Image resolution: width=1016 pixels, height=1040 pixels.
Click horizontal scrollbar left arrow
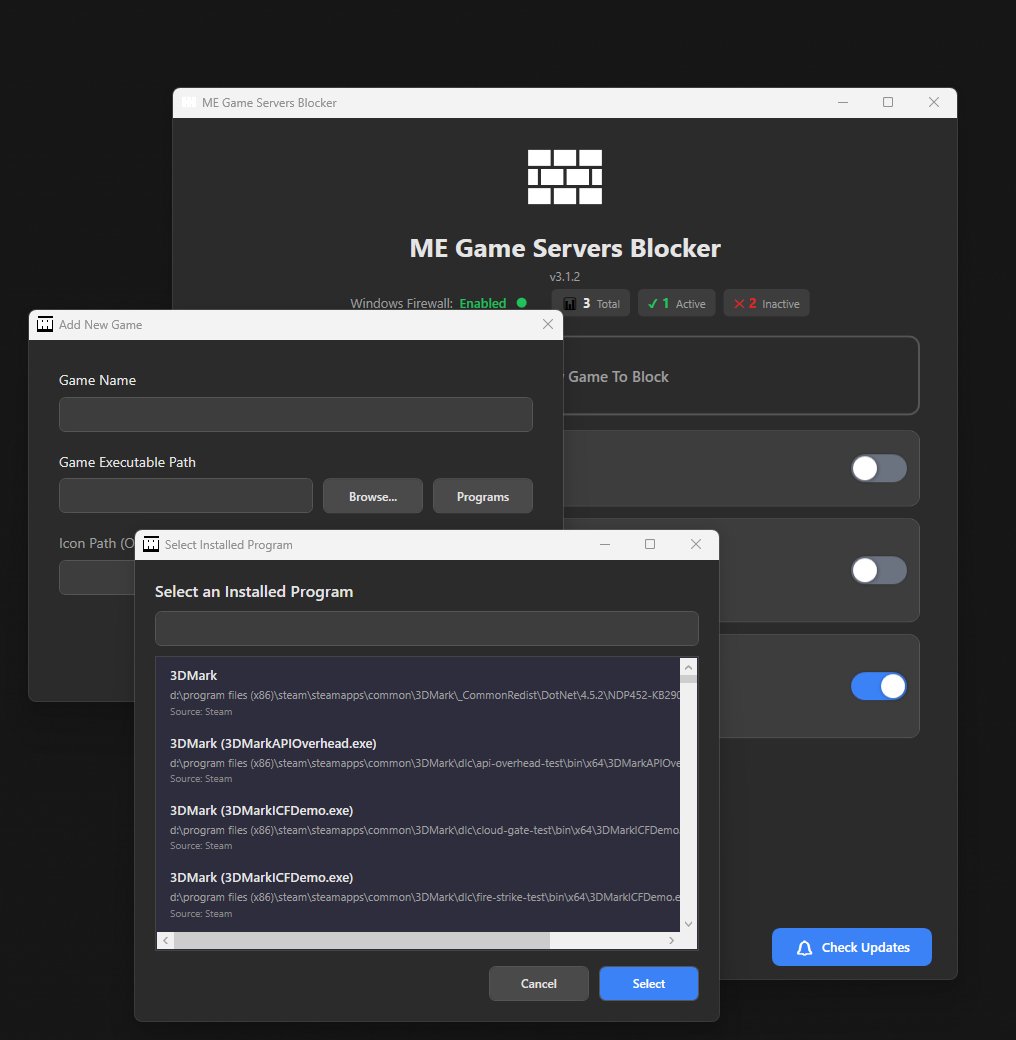click(x=165, y=941)
